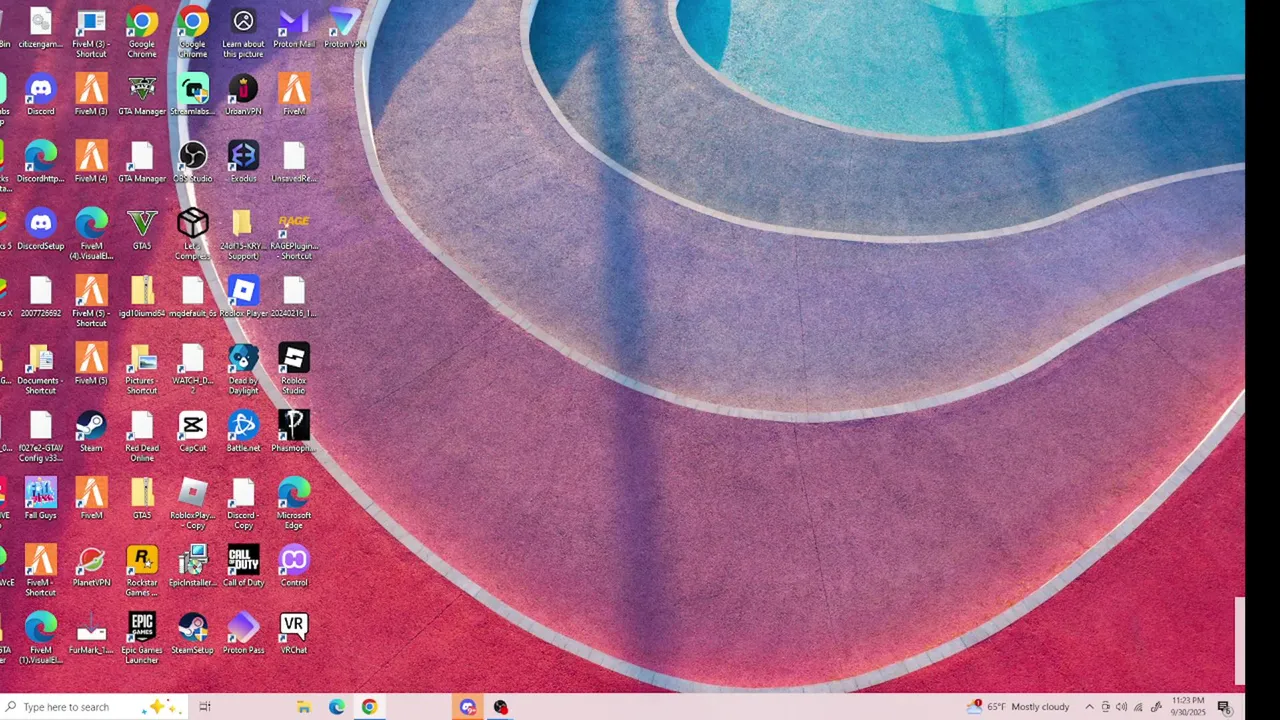Open the FiveM (4) desktop icon

(91, 163)
